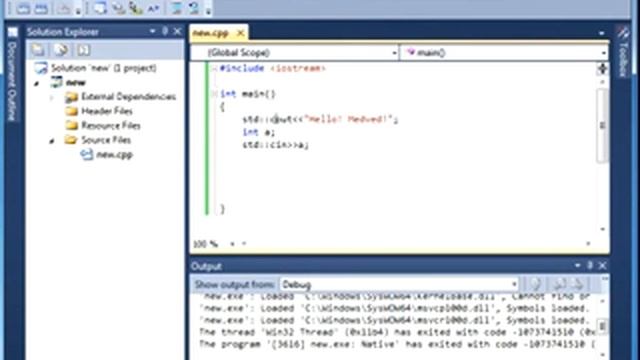Click output line about msvcp100d.dll loaded

[394, 309]
